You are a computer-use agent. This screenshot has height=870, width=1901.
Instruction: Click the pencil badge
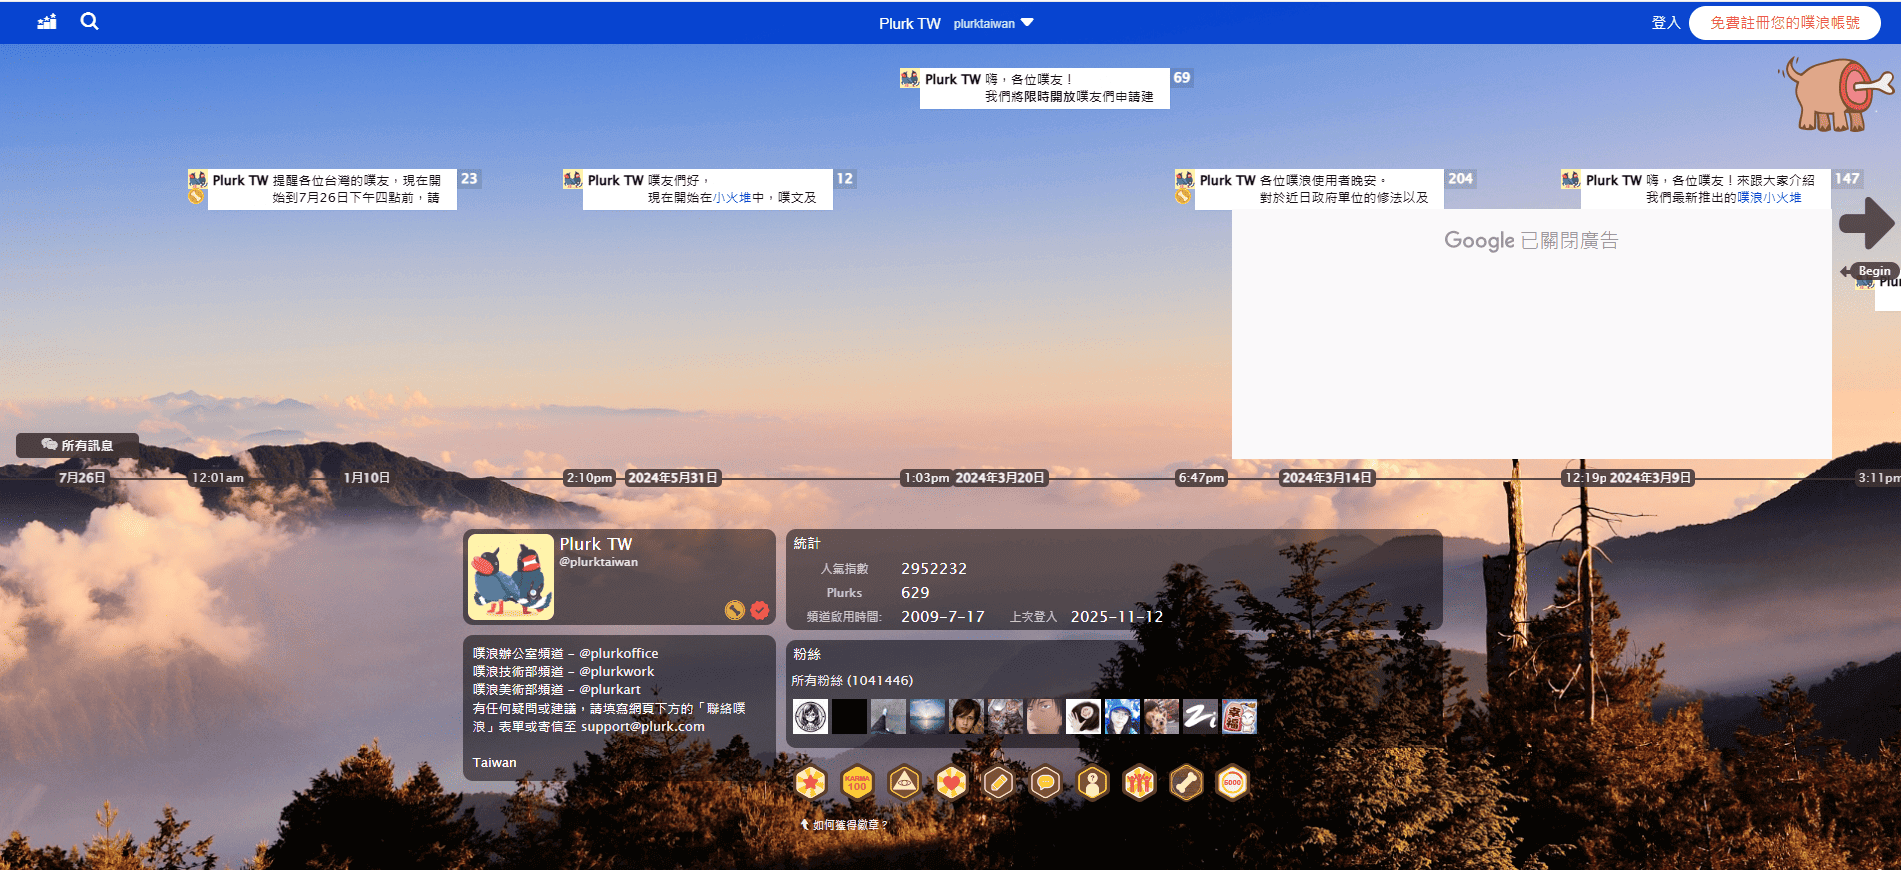click(x=998, y=782)
